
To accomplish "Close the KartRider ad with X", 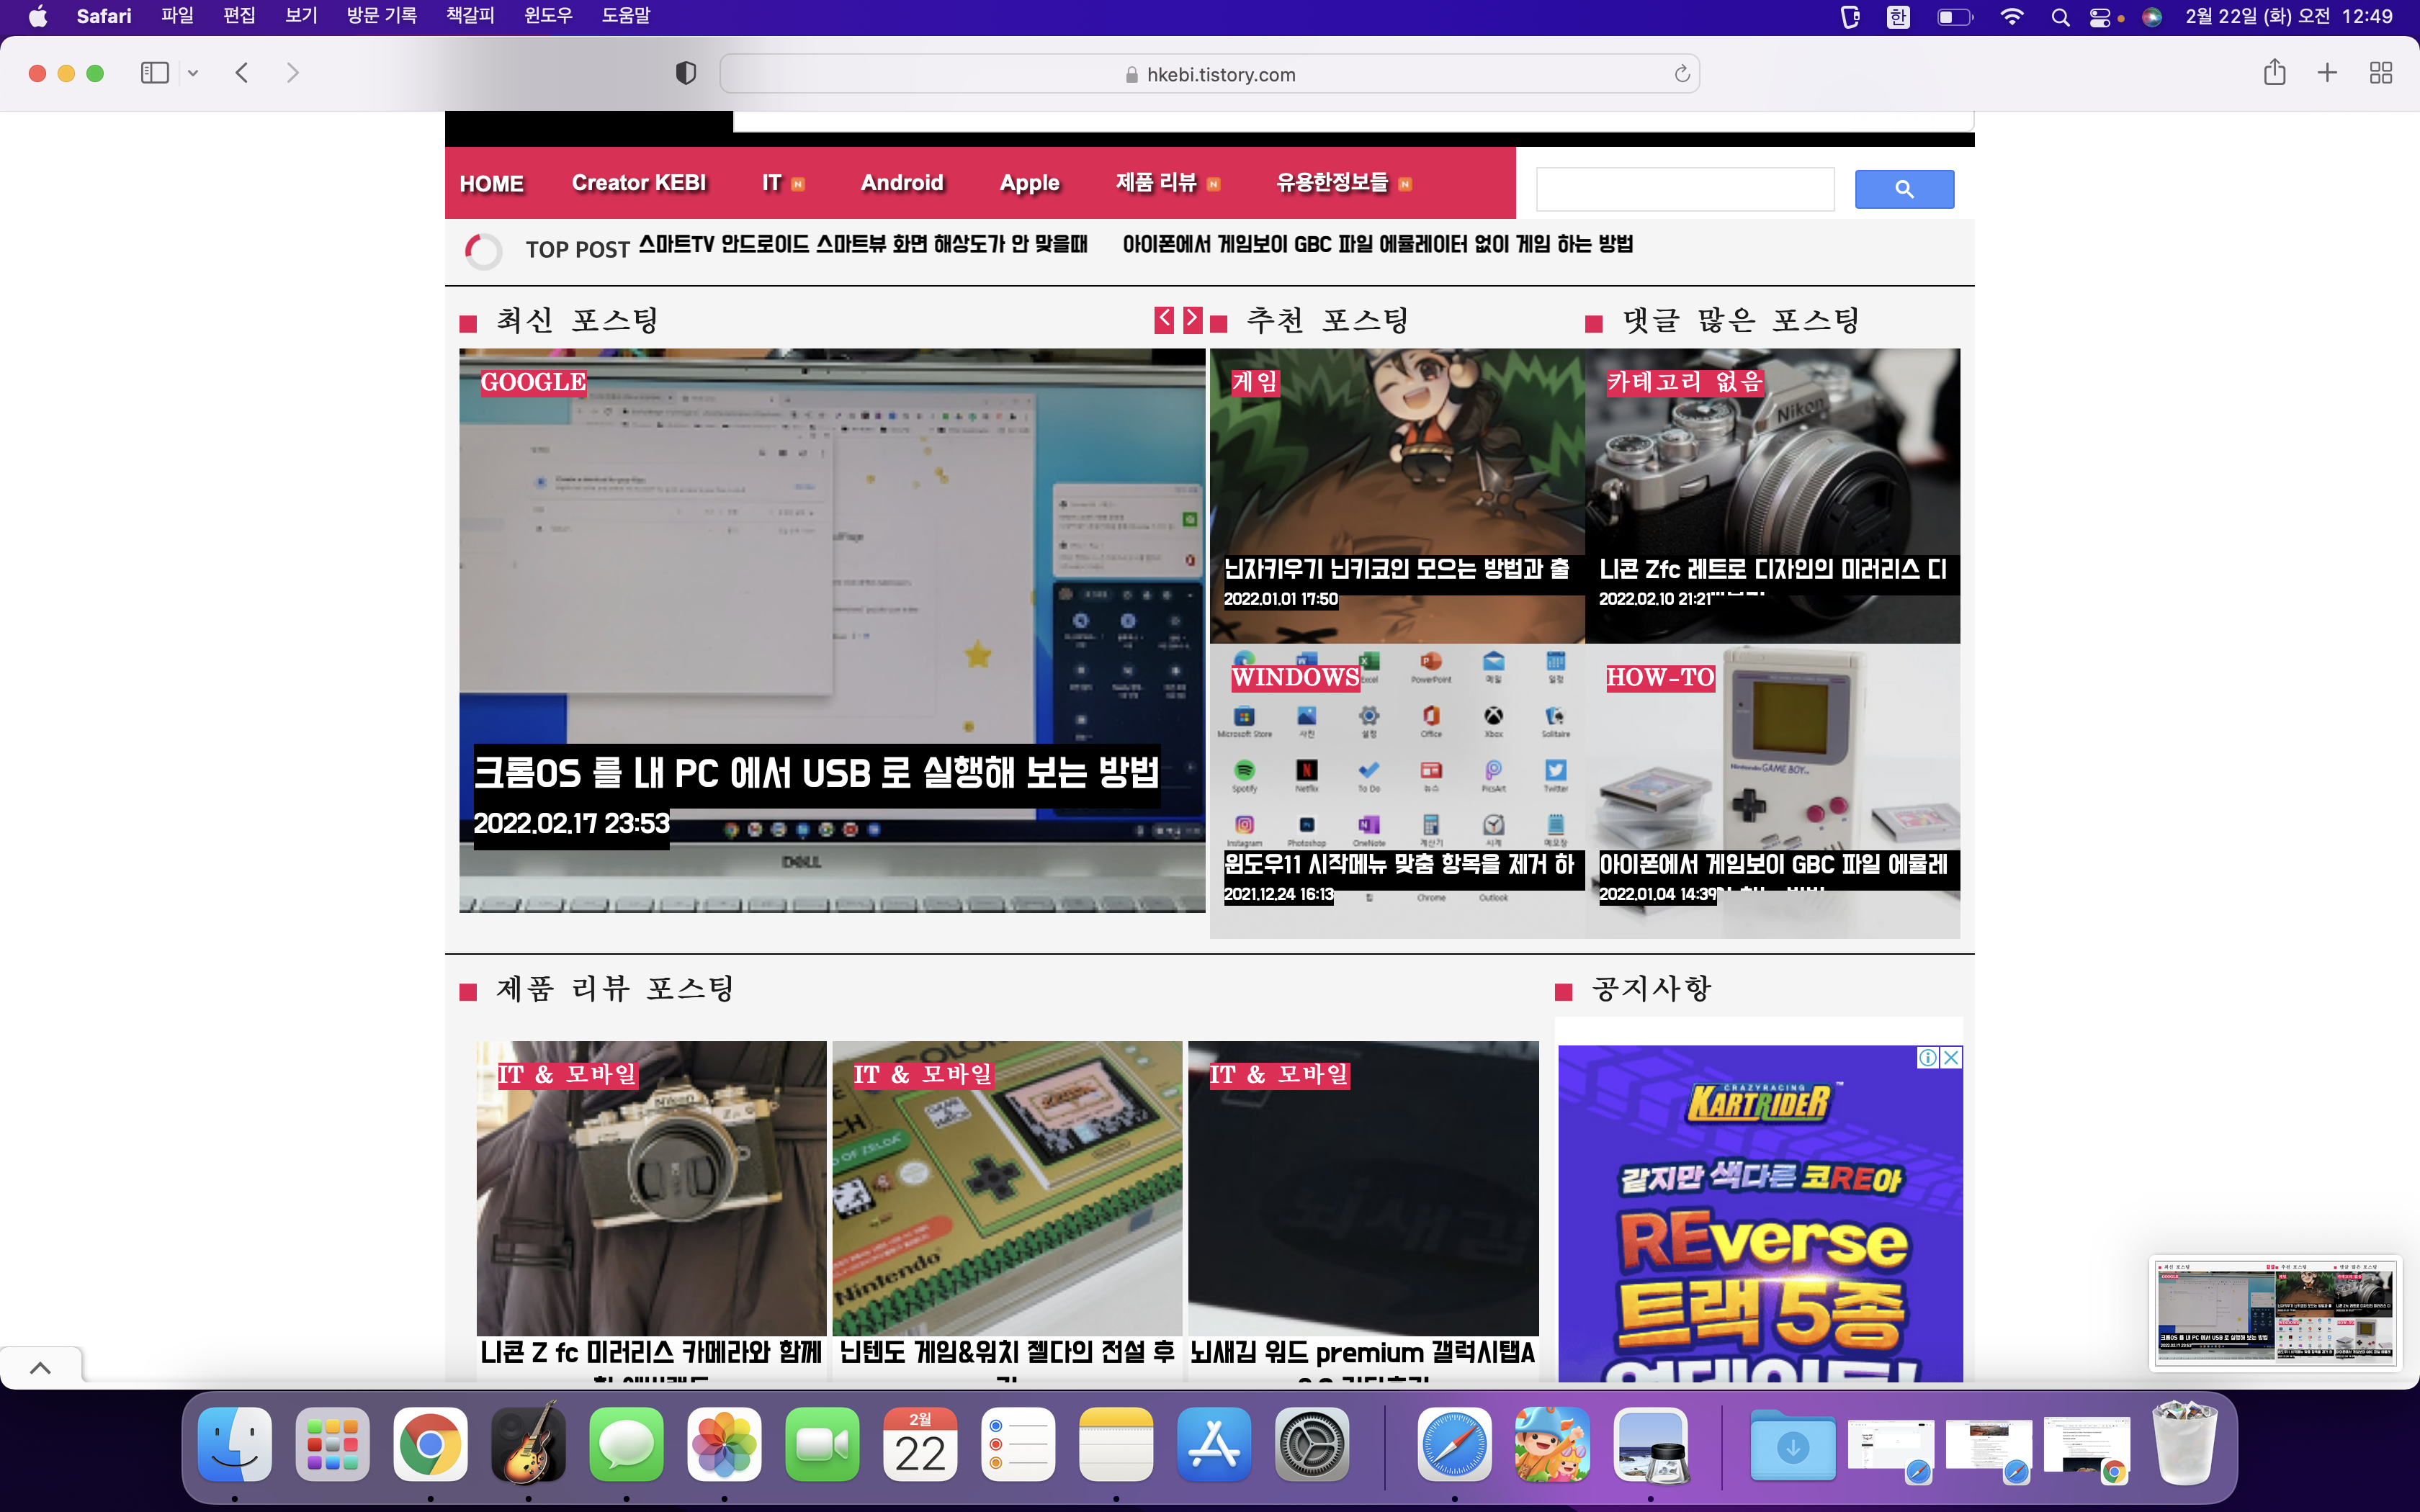I will coord(1951,1057).
